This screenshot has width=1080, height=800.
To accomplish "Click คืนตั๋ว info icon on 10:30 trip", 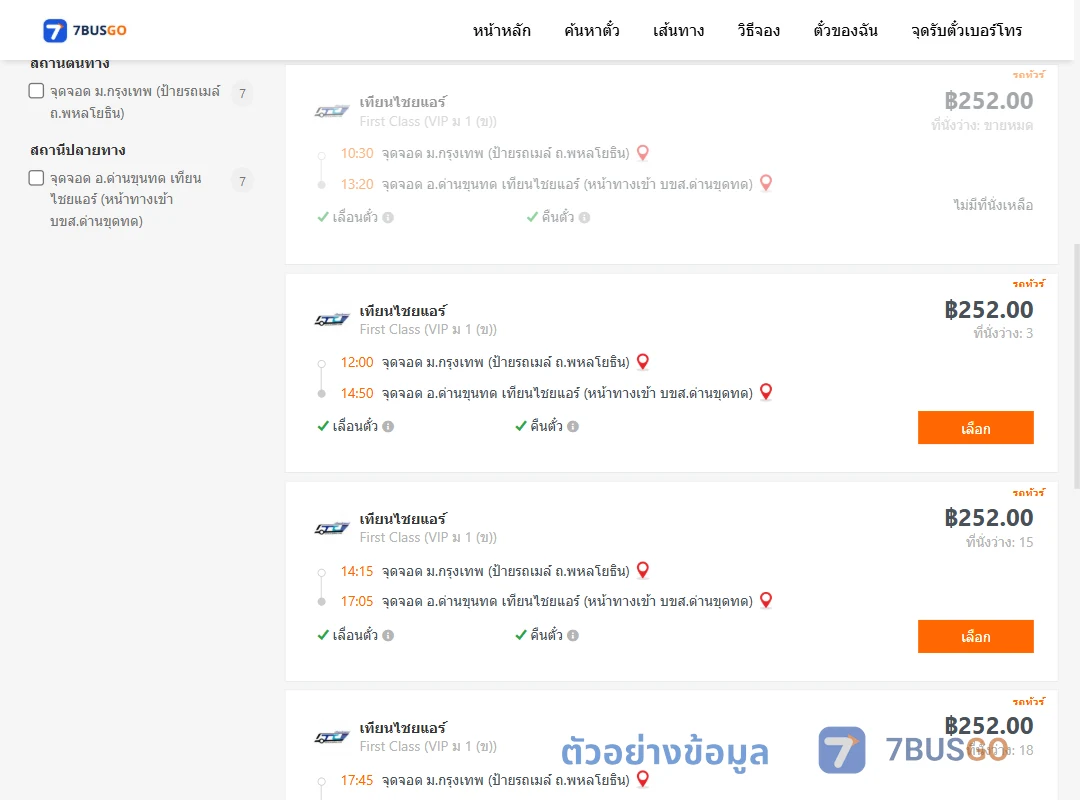I will coord(585,218).
